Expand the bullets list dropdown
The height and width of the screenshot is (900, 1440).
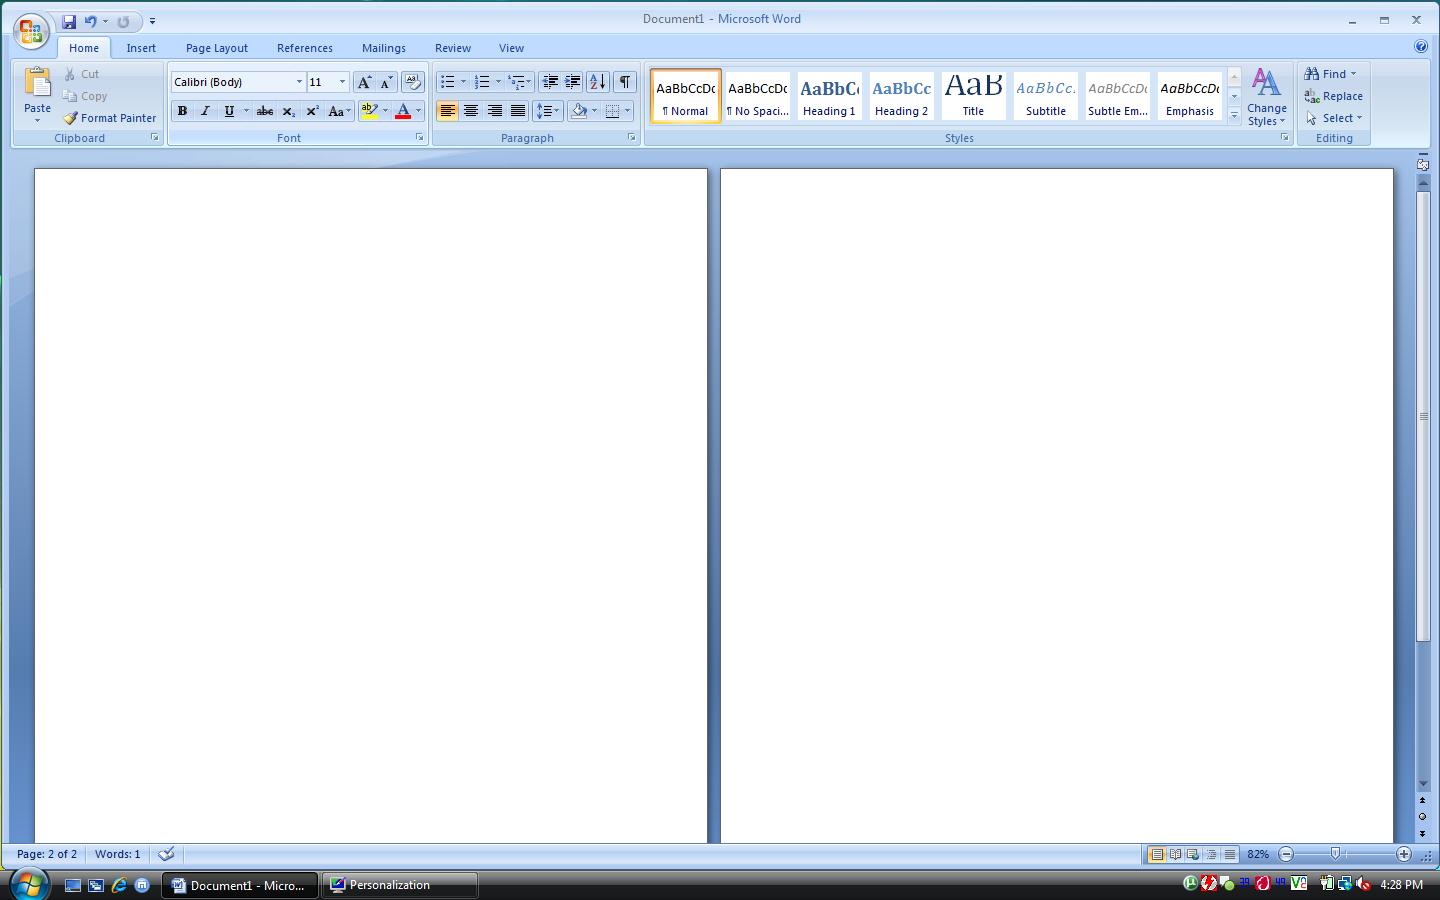pyautogui.click(x=463, y=82)
